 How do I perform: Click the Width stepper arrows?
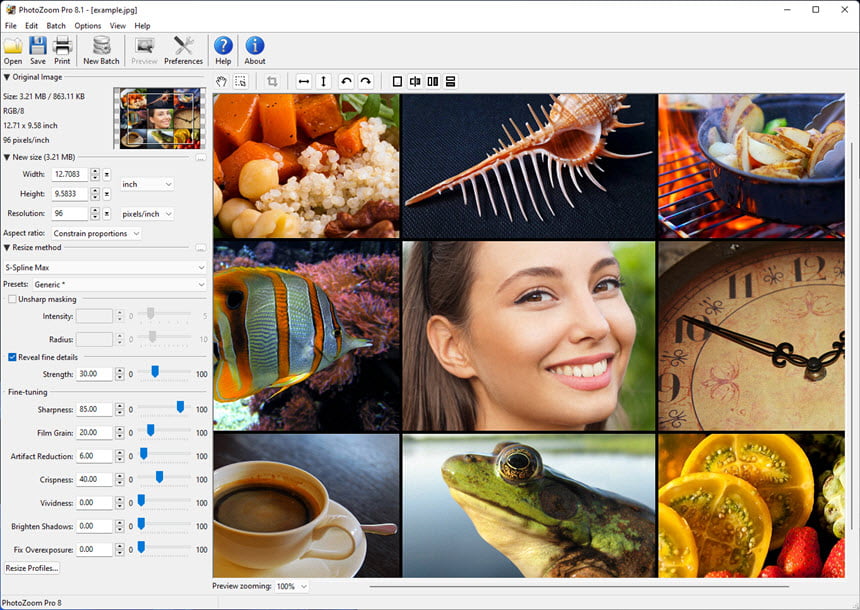point(95,174)
